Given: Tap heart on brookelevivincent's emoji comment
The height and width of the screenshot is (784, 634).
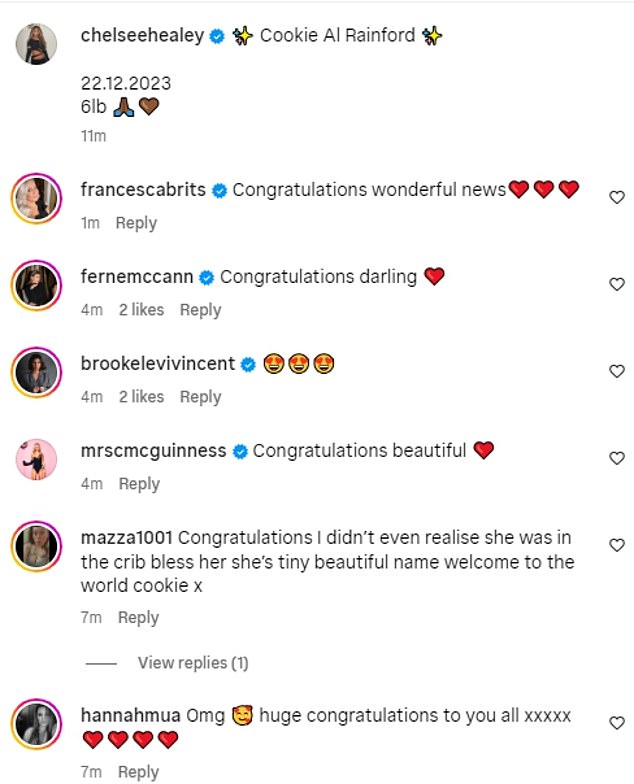Looking at the screenshot, I should [616, 372].
